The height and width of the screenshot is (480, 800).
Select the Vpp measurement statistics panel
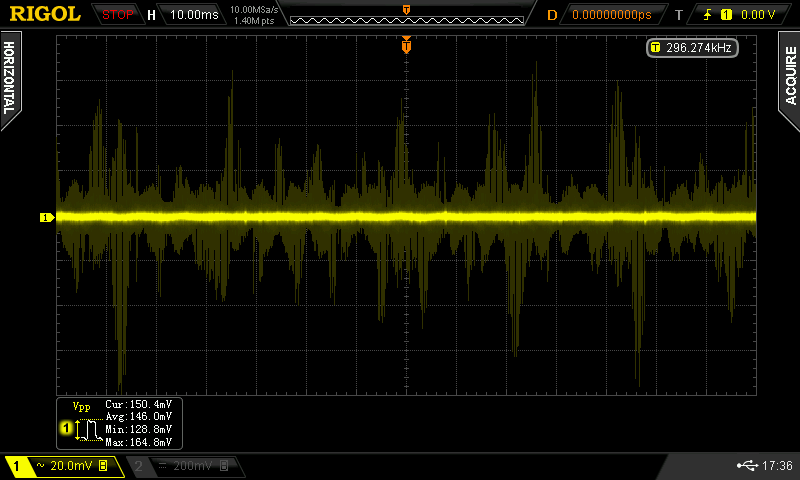click(x=119, y=422)
